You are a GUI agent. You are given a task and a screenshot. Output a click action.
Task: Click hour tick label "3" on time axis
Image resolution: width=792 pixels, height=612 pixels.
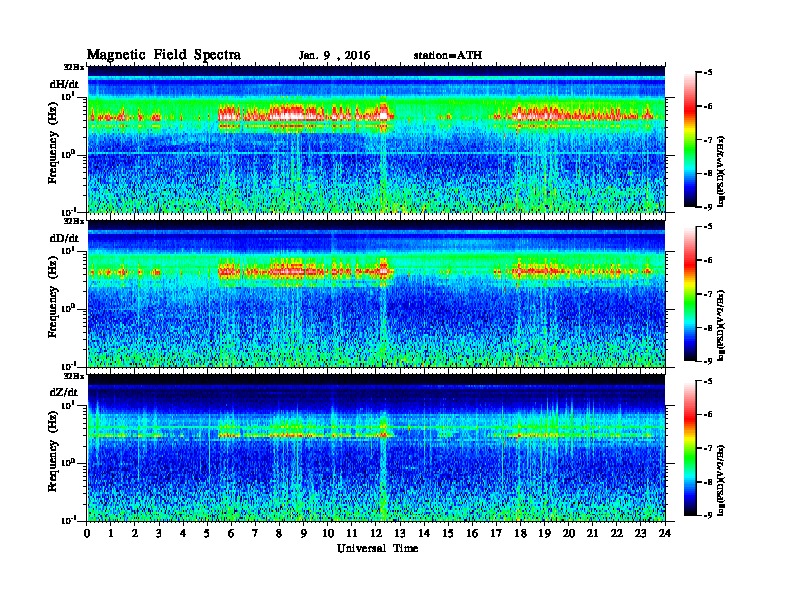click(x=159, y=533)
